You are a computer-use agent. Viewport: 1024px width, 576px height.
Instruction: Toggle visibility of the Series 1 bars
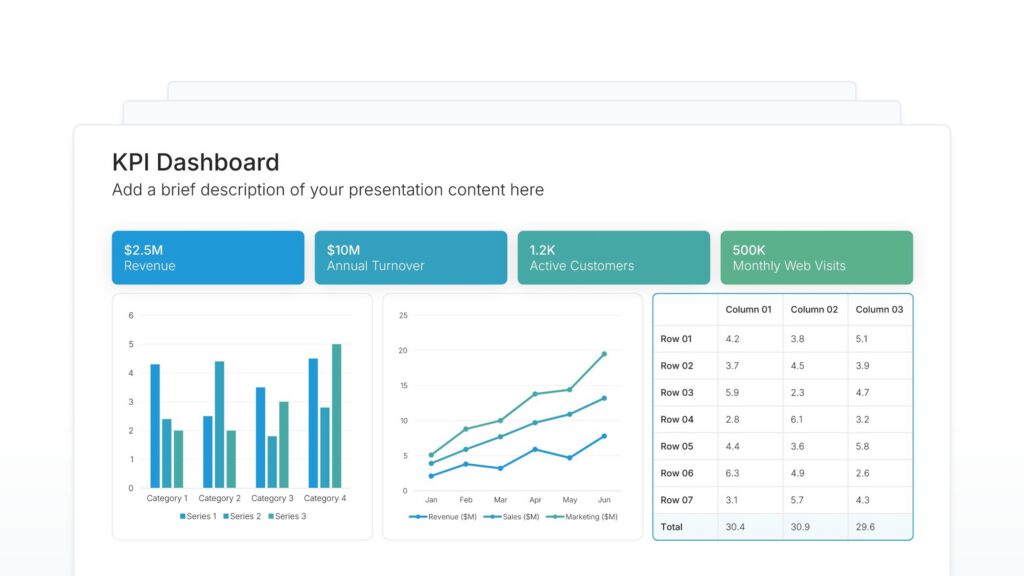[197, 516]
